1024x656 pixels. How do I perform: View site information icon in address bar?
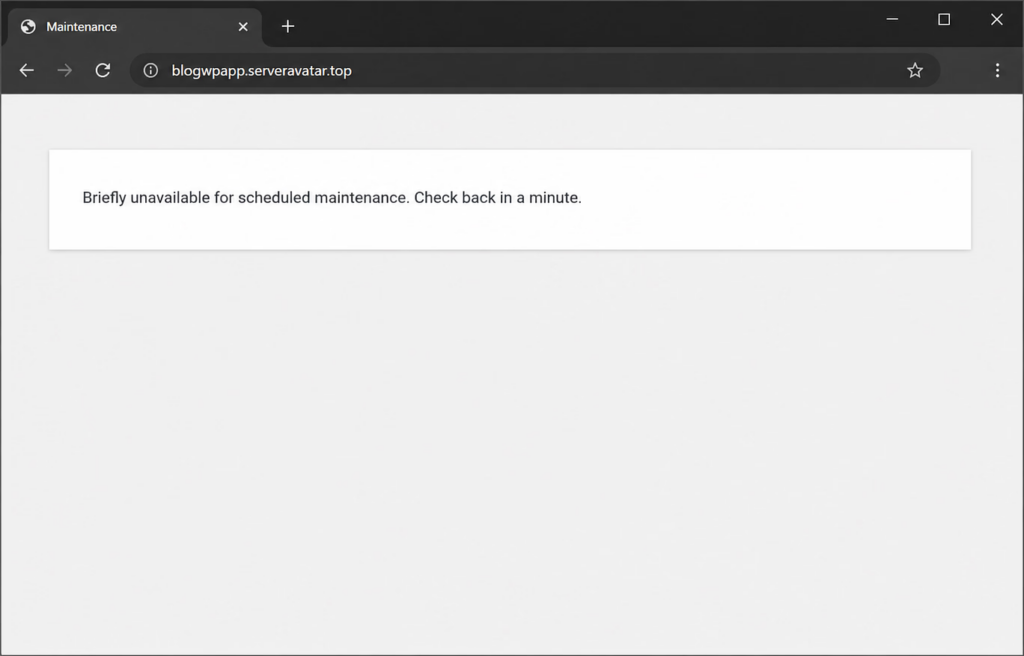click(x=151, y=71)
